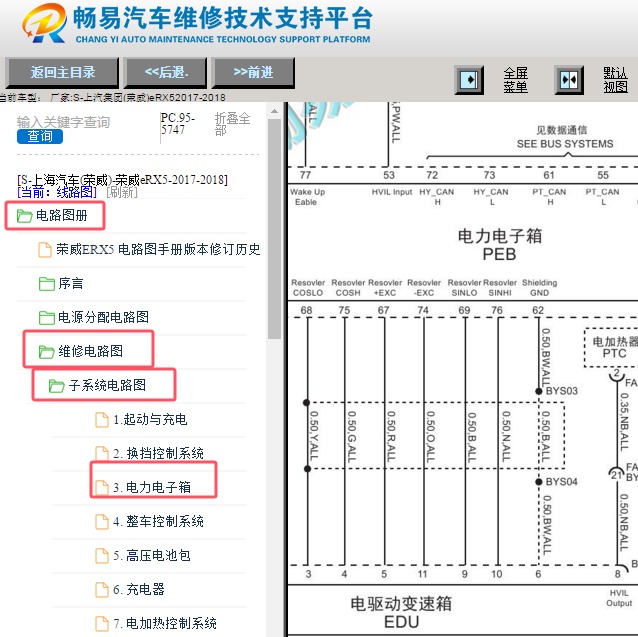This screenshot has width=638, height=637.
Task: Click the 电加热器 PTC box in diagram
Action: [612, 347]
